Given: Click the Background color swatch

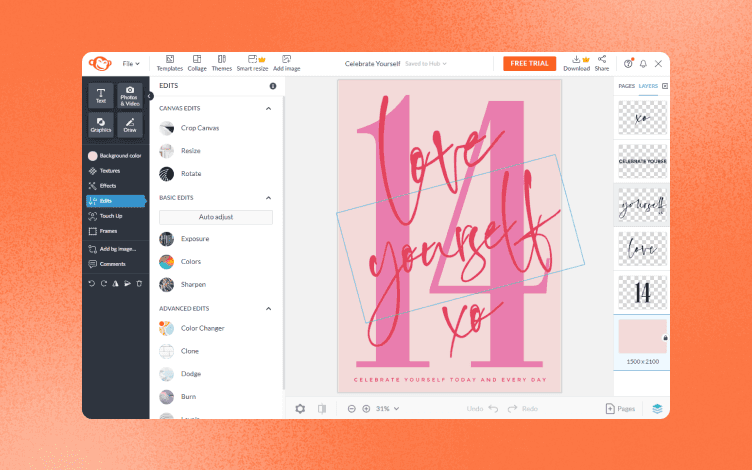Looking at the screenshot, I should [93, 156].
